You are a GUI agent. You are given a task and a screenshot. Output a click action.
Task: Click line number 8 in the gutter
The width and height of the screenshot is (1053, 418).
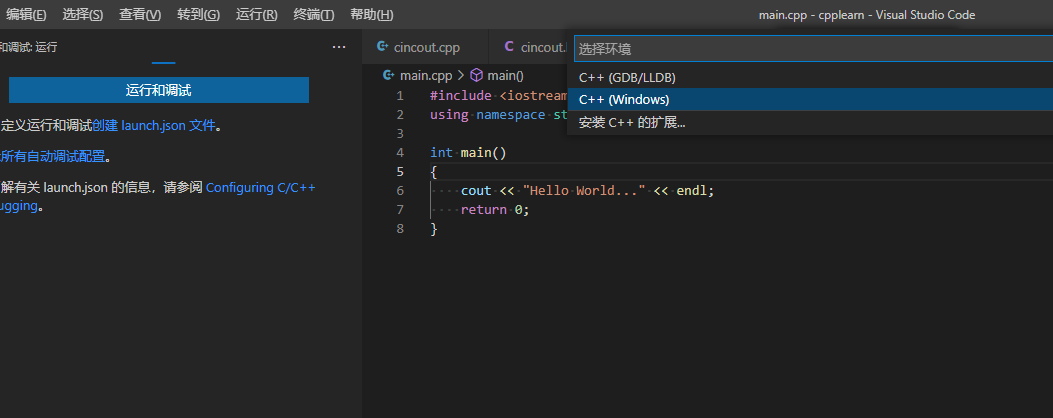(400, 228)
